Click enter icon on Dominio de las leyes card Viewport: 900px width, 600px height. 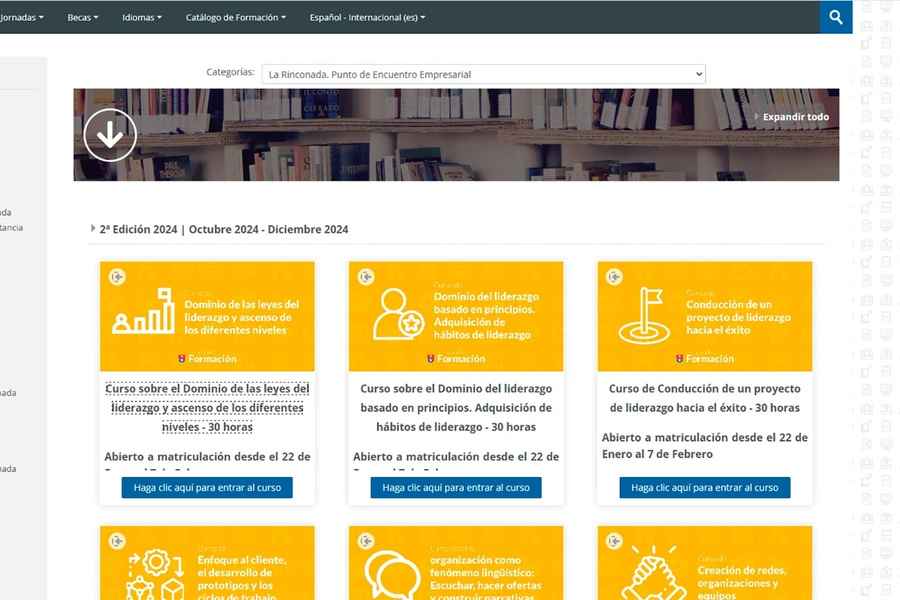tap(117, 277)
